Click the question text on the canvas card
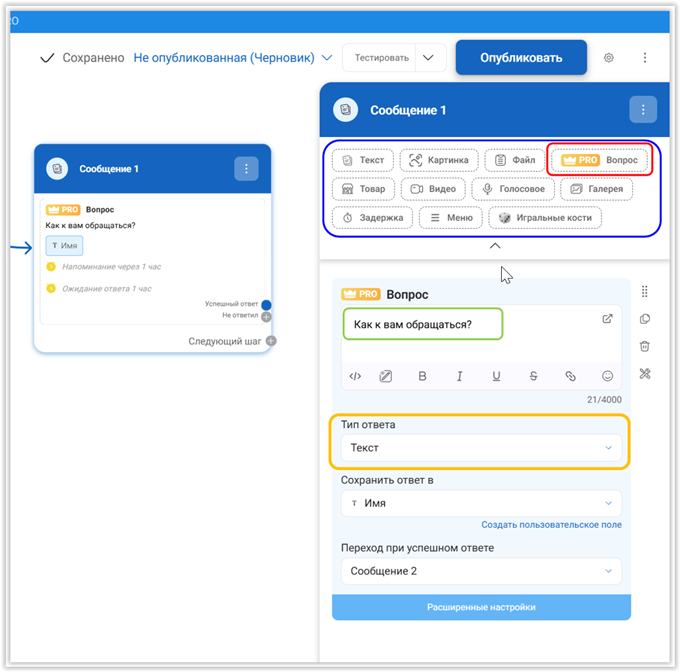The height and width of the screenshot is (672, 680). pyautogui.click(x=90, y=225)
